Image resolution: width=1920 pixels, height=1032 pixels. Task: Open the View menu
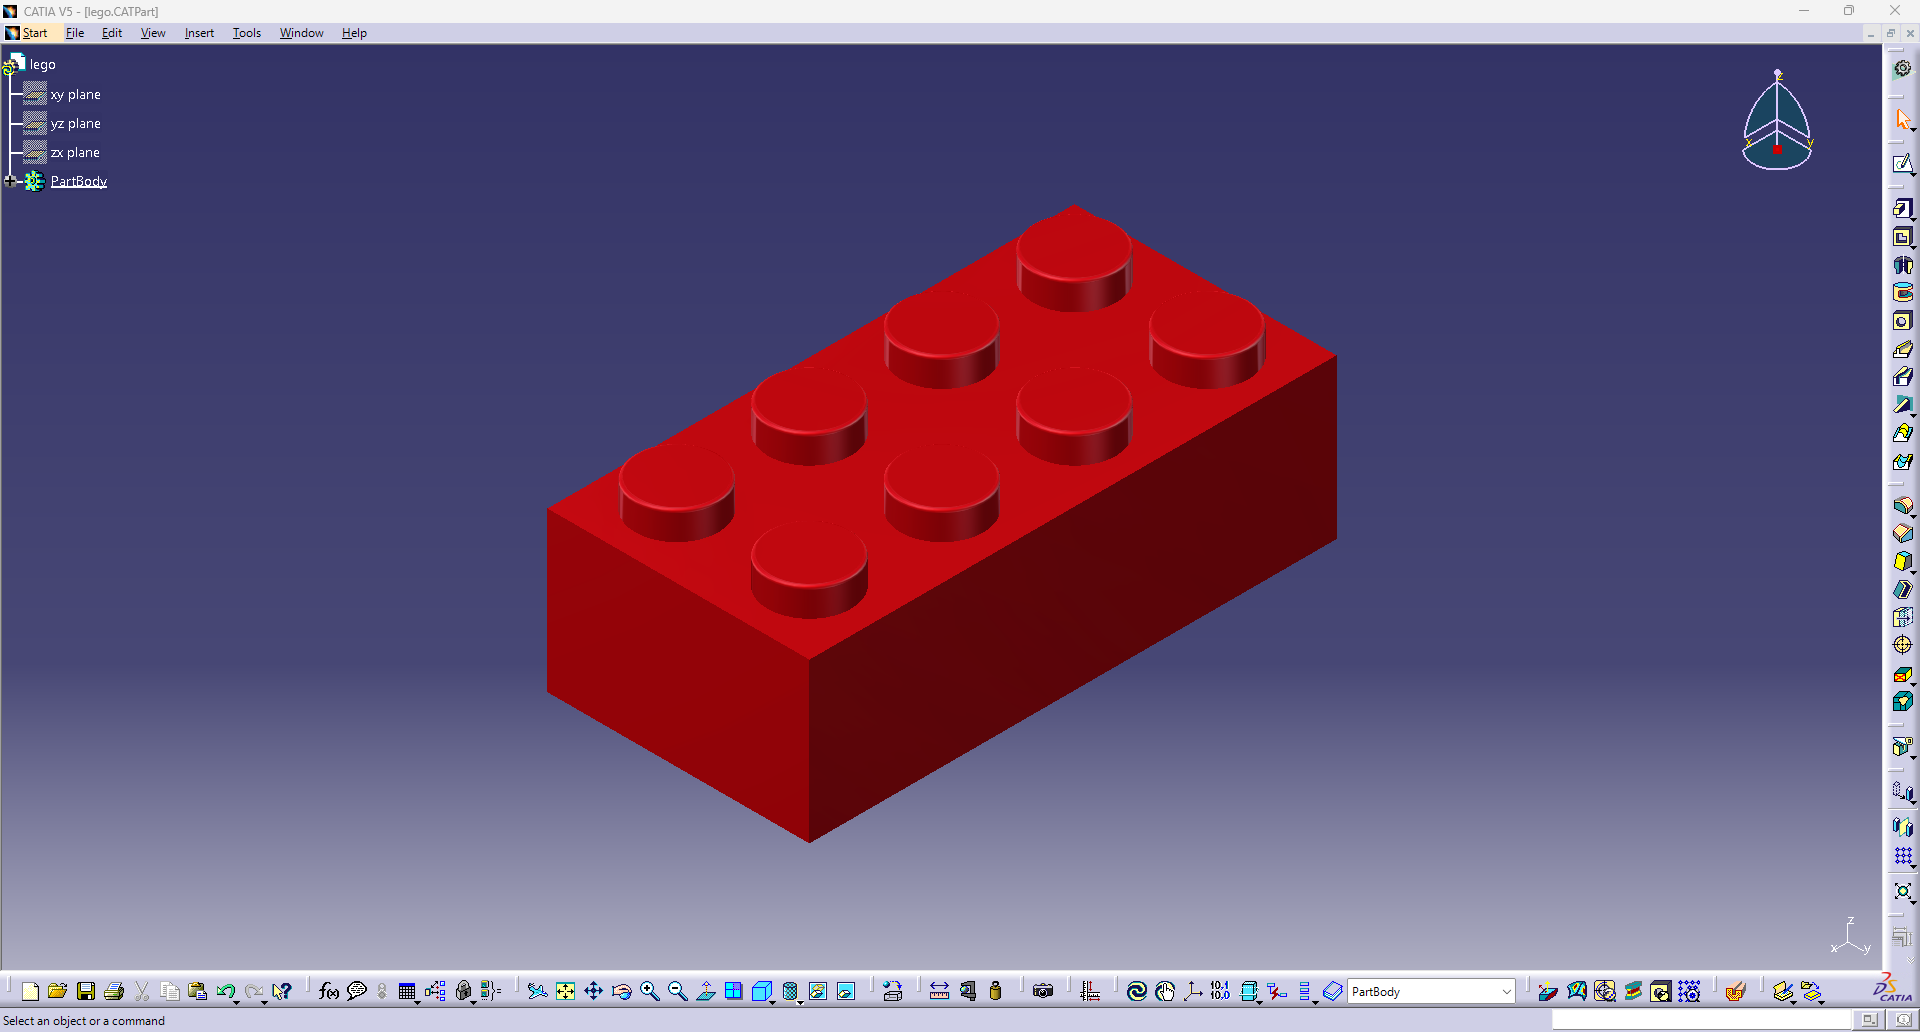pyautogui.click(x=153, y=33)
